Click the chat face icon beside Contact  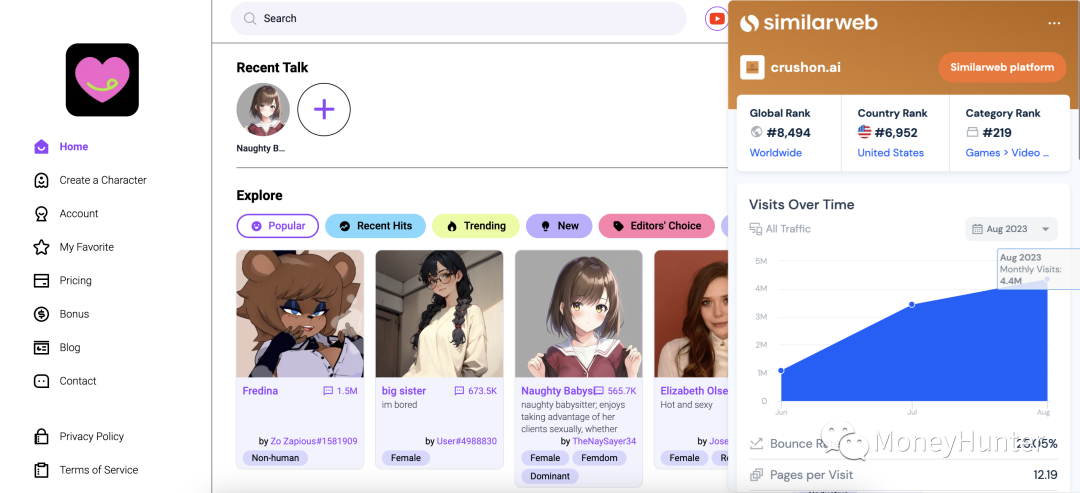coord(41,381)
